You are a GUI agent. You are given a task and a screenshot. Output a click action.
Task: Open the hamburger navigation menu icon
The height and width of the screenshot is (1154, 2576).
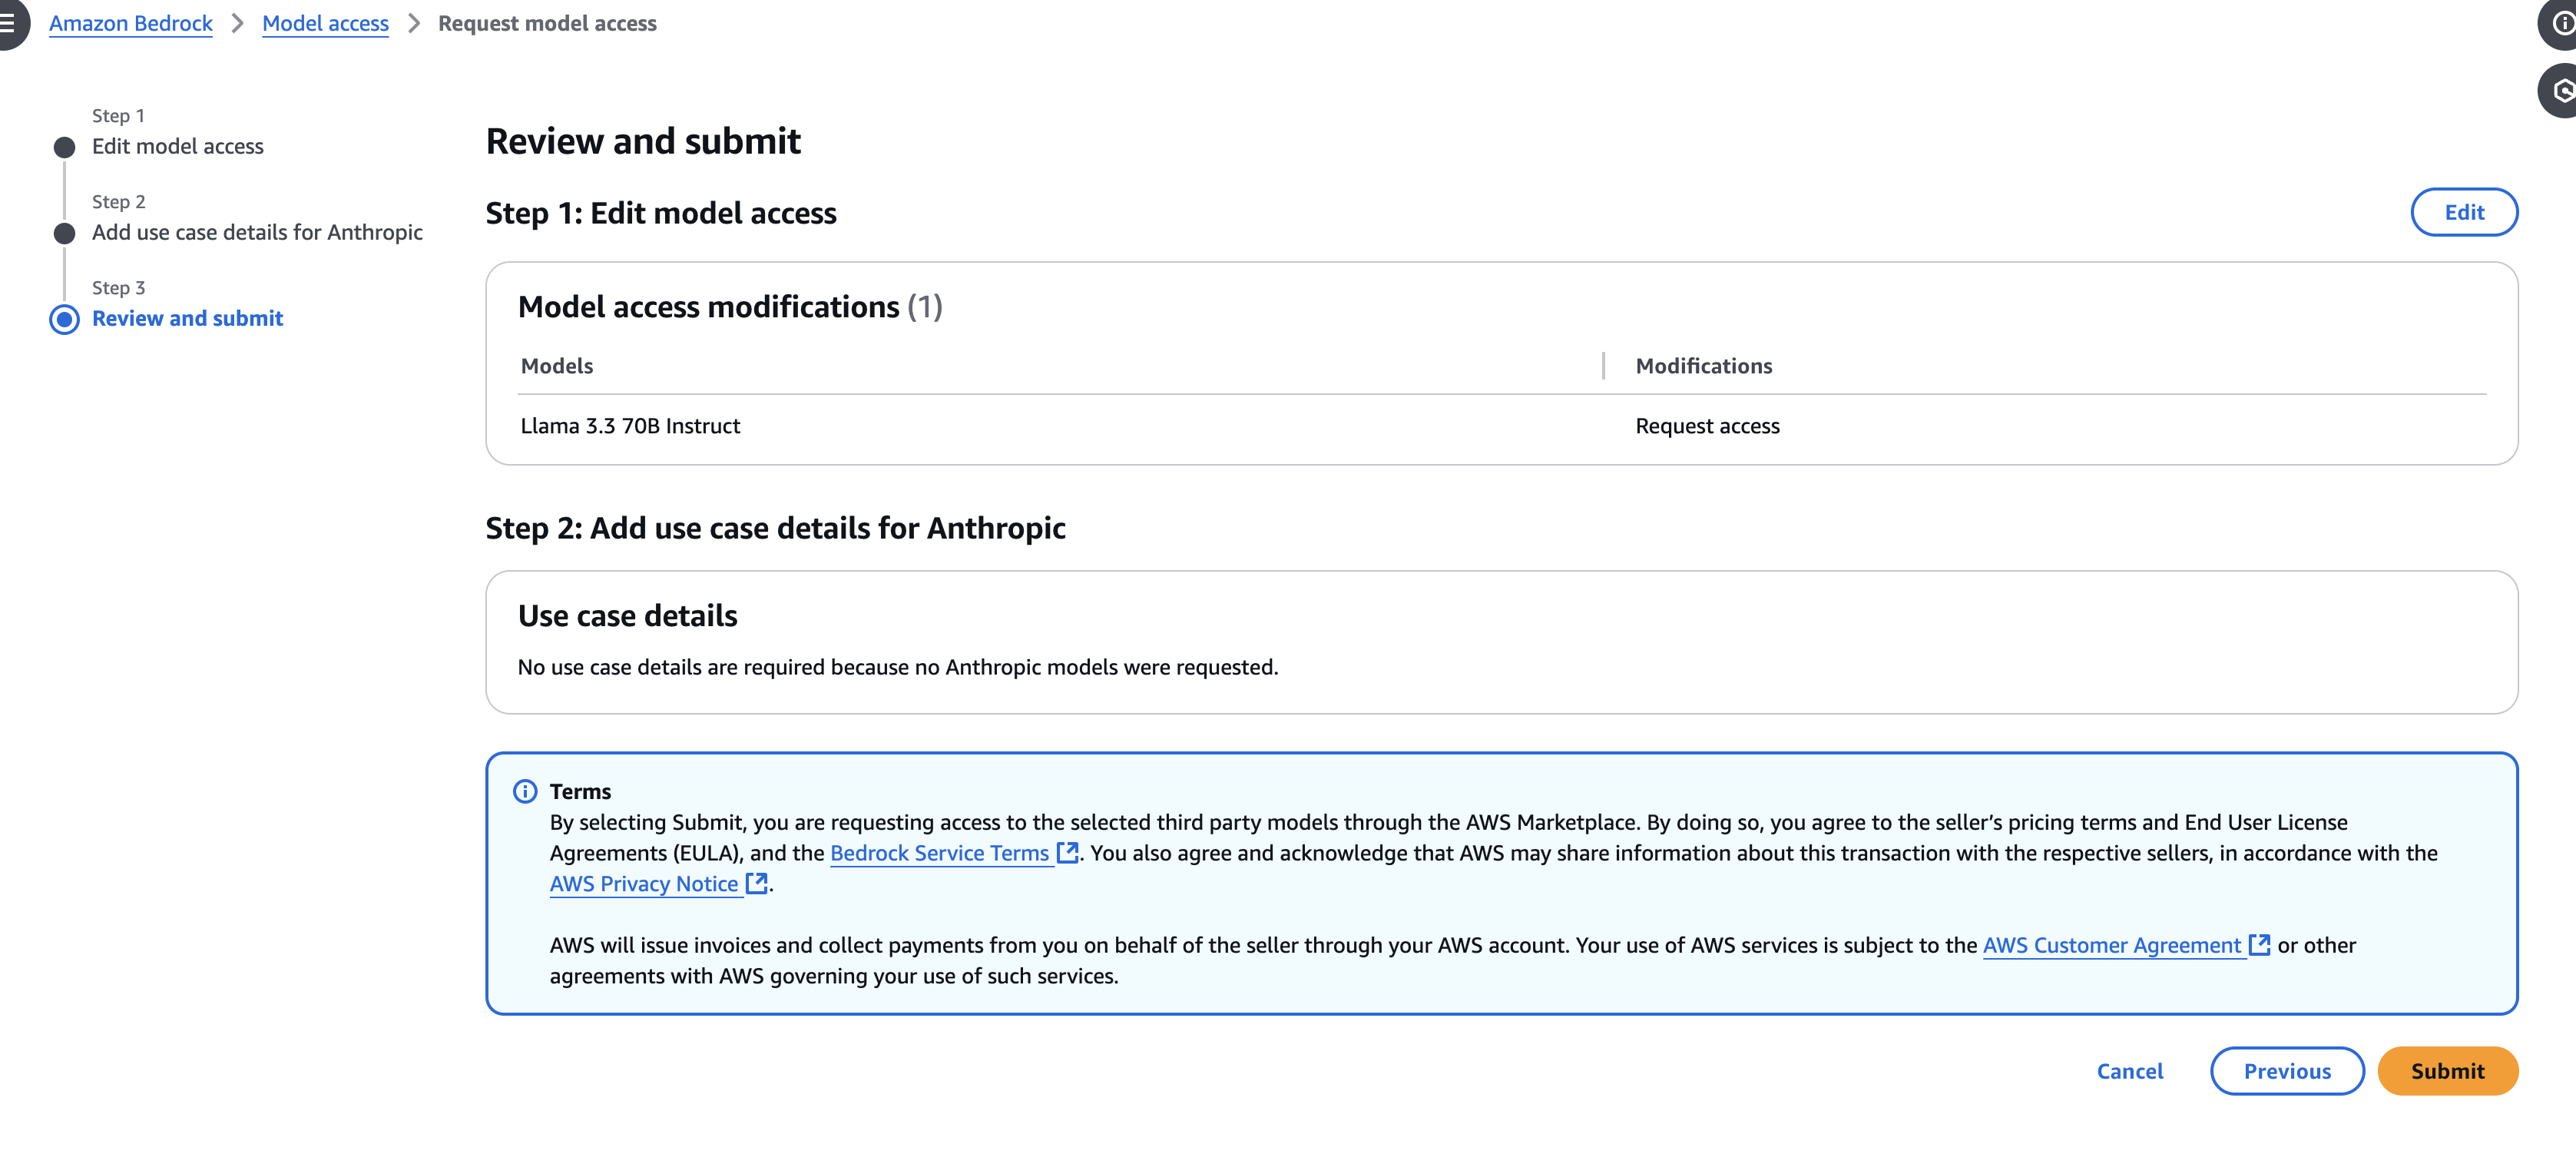8,22
